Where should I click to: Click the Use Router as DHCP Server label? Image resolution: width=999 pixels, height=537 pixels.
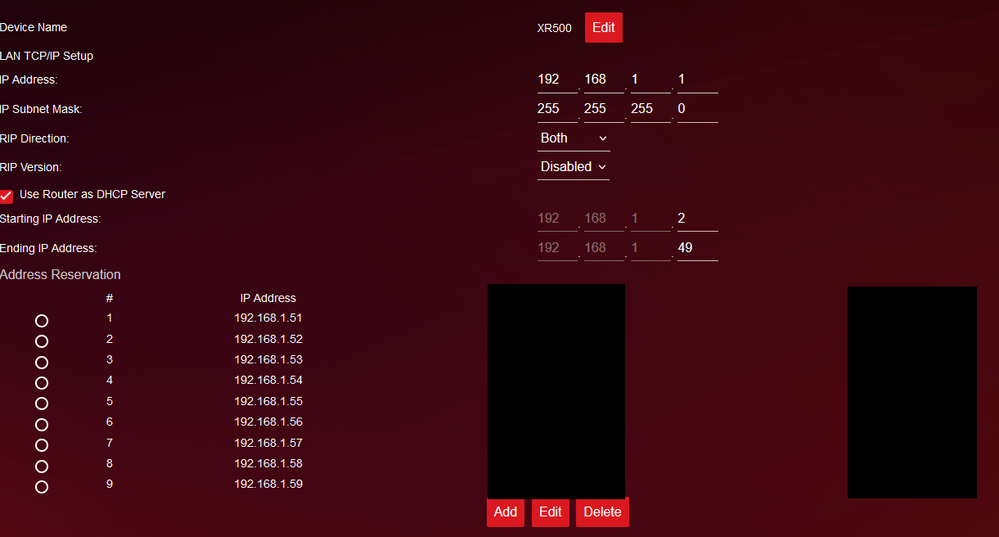tap(92, 194)
